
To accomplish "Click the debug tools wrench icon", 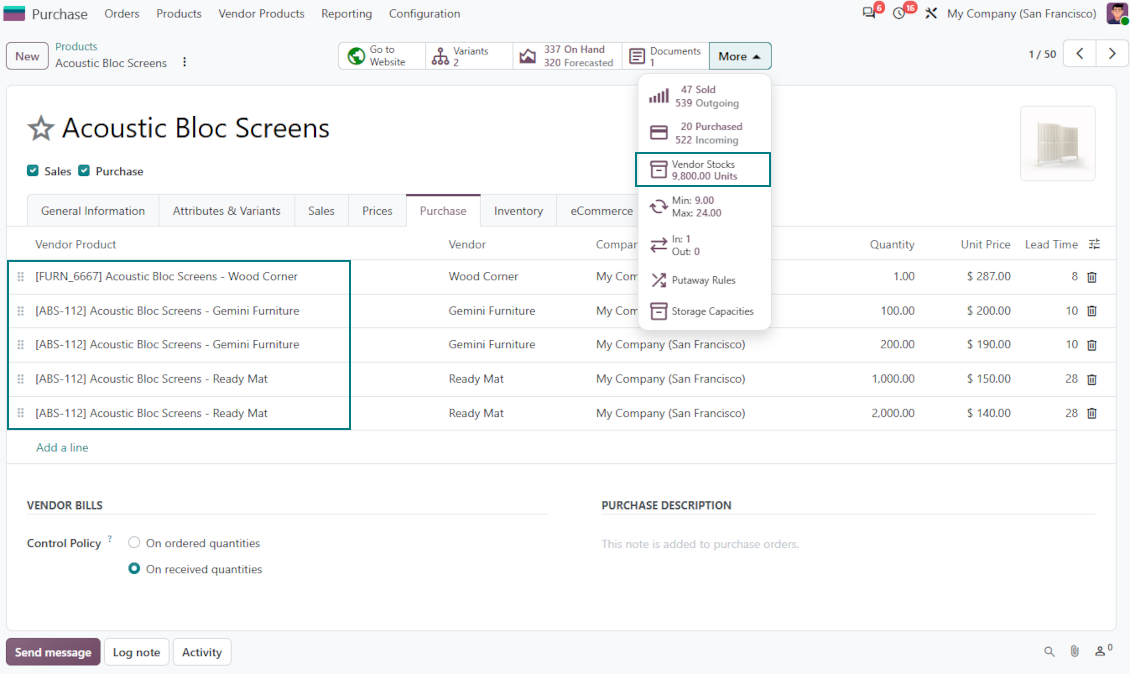I will tap(931, 13).
